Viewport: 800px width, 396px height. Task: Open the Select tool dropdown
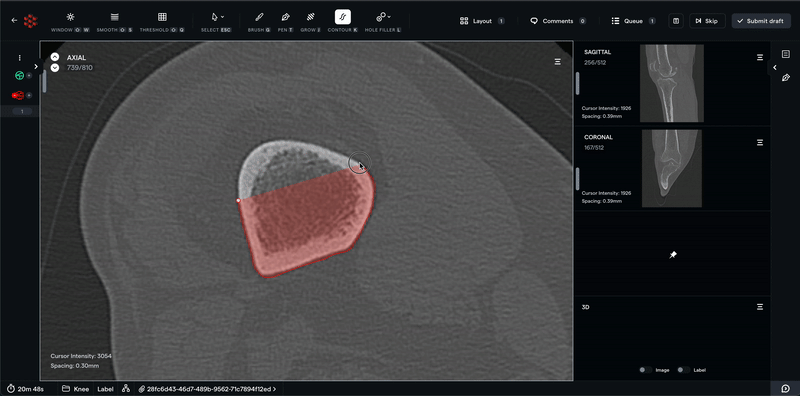[218, 17]
